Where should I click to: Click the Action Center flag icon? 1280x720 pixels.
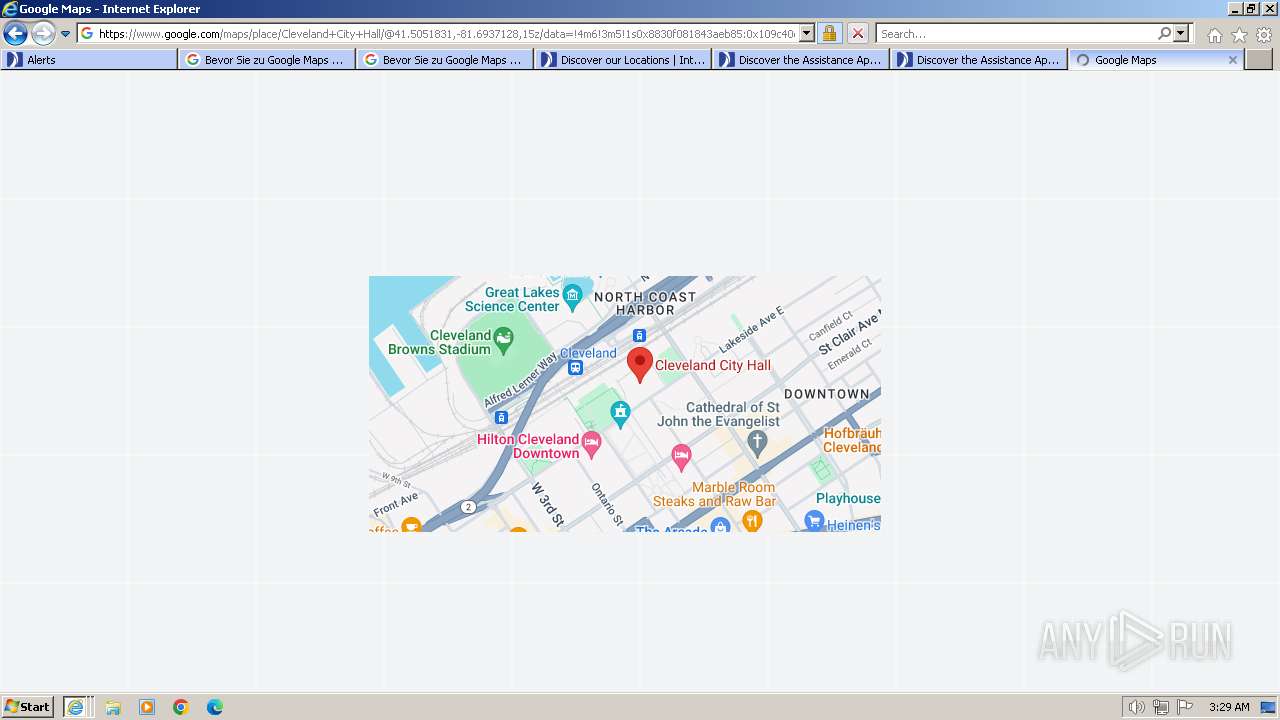point(1185,707)
